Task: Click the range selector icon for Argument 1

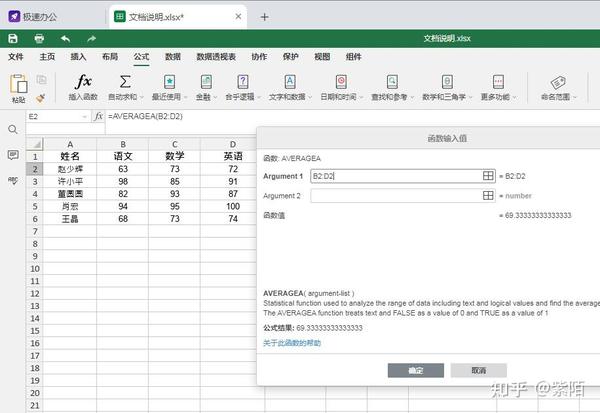Action: tap(488, 176)
